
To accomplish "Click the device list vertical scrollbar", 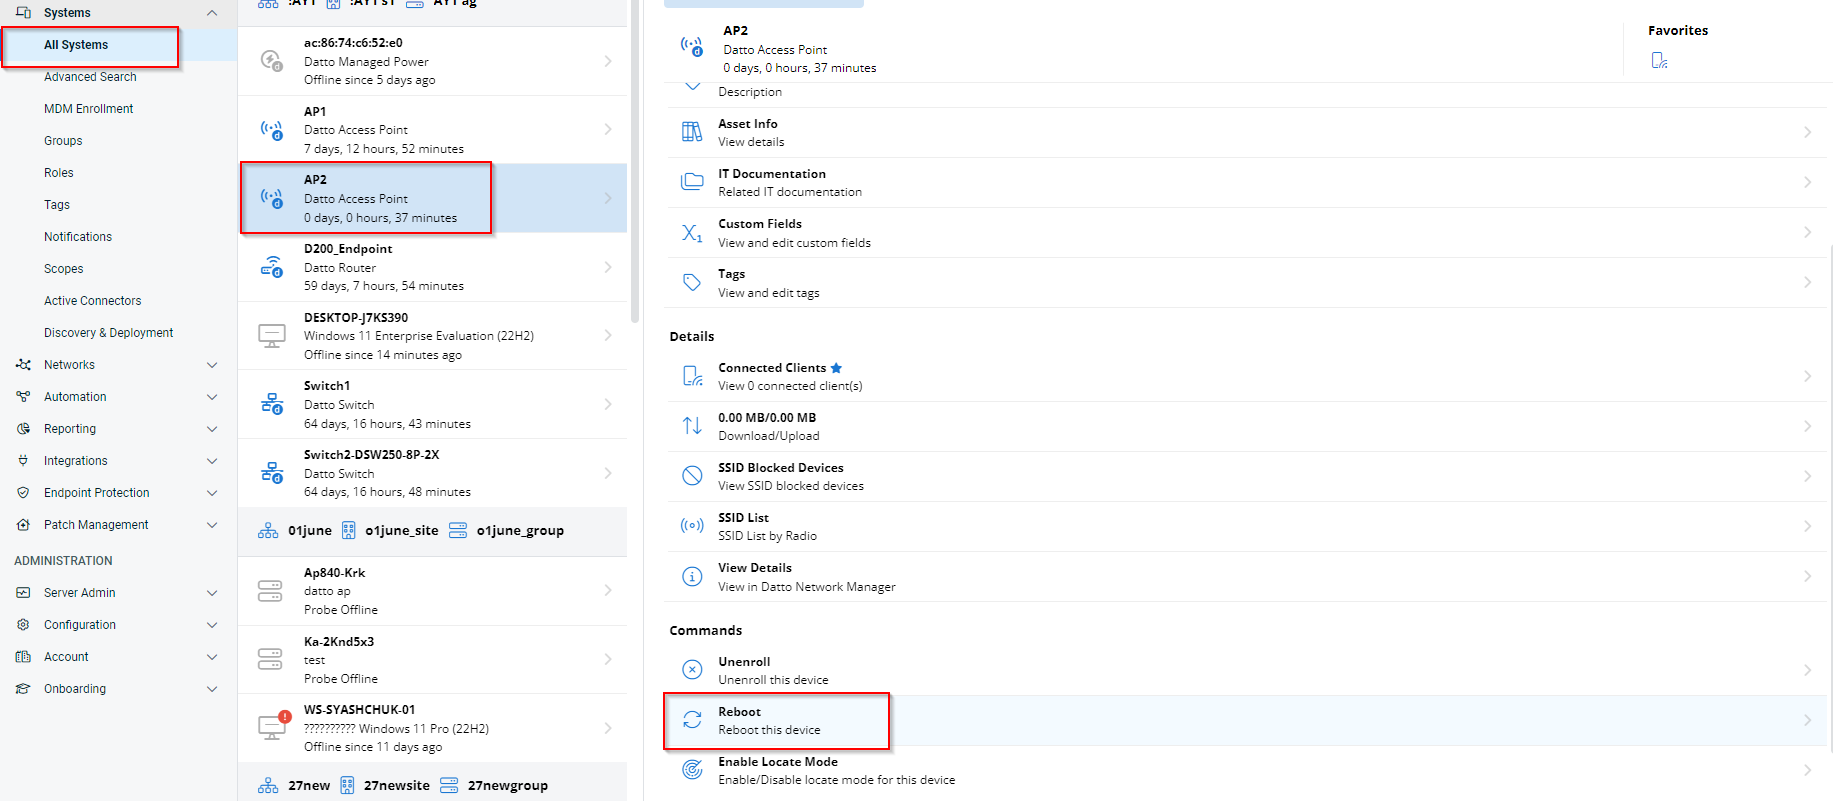I will 635,160.
